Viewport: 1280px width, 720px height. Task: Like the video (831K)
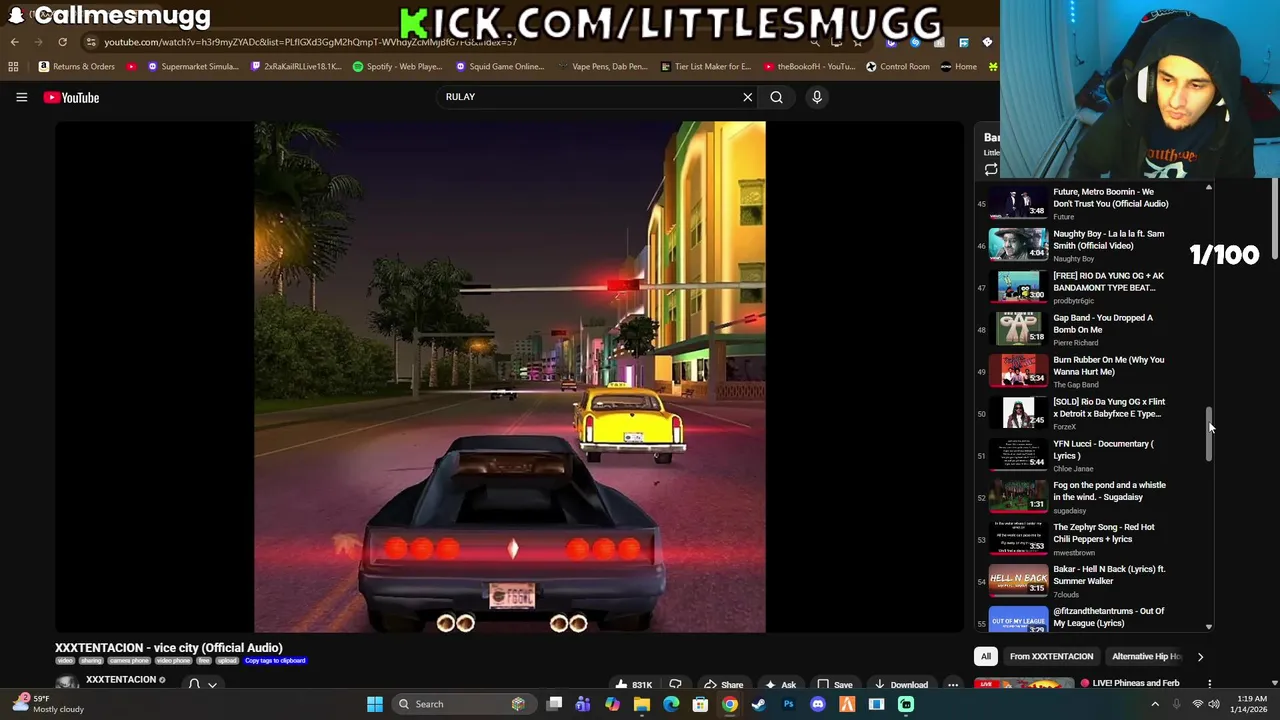pyautogui.click(x=634, y=685)
